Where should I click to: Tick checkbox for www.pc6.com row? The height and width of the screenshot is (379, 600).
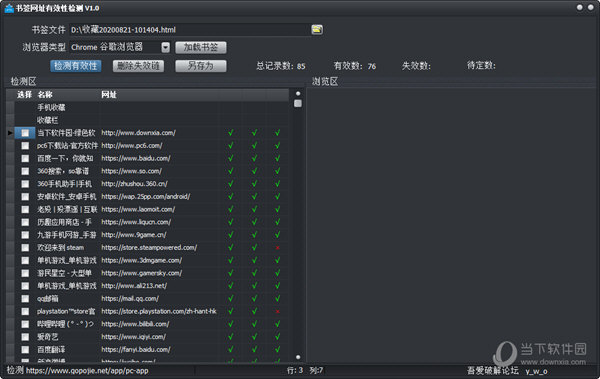(25, 145)
